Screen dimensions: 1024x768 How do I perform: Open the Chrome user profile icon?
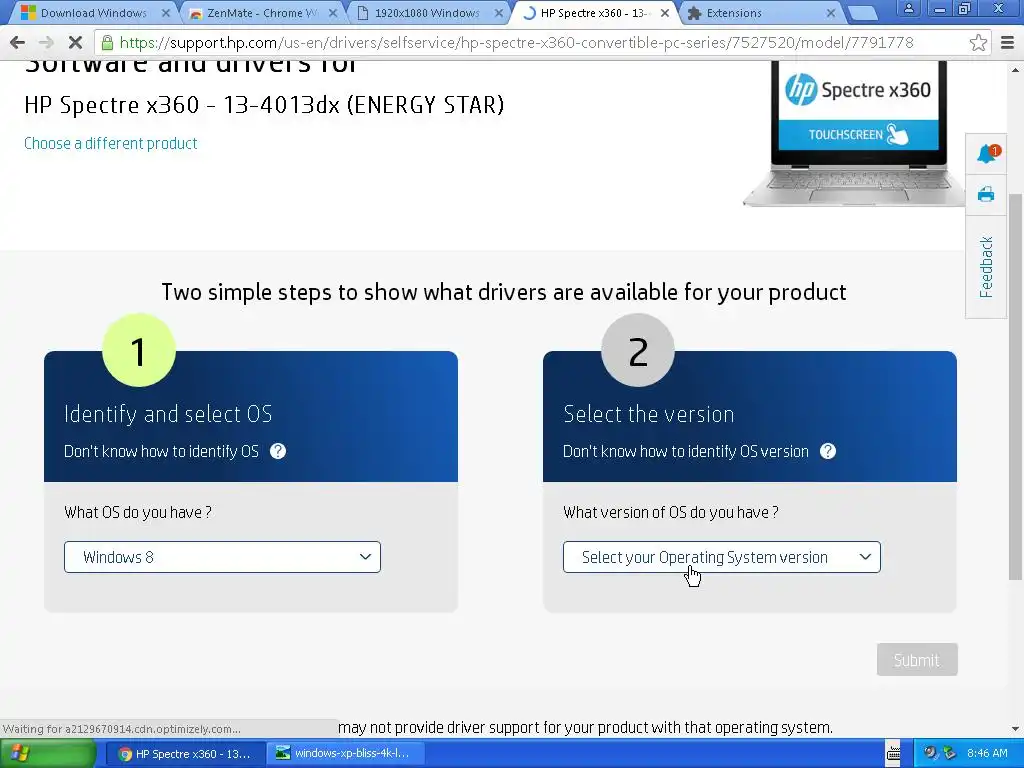[x=908, y=9]
